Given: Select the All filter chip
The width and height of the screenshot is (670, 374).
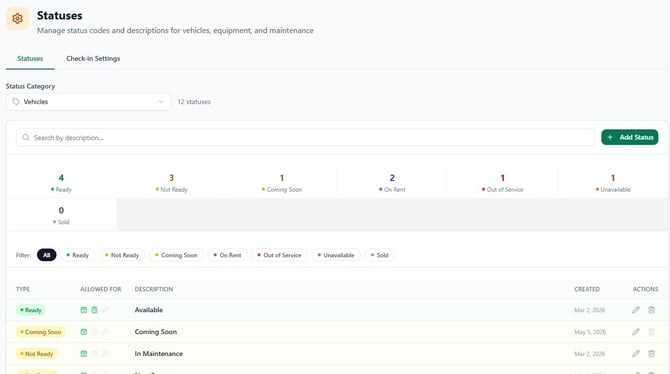Looking at the screenshot, I should pyautogui.click(x=47, y=255).
